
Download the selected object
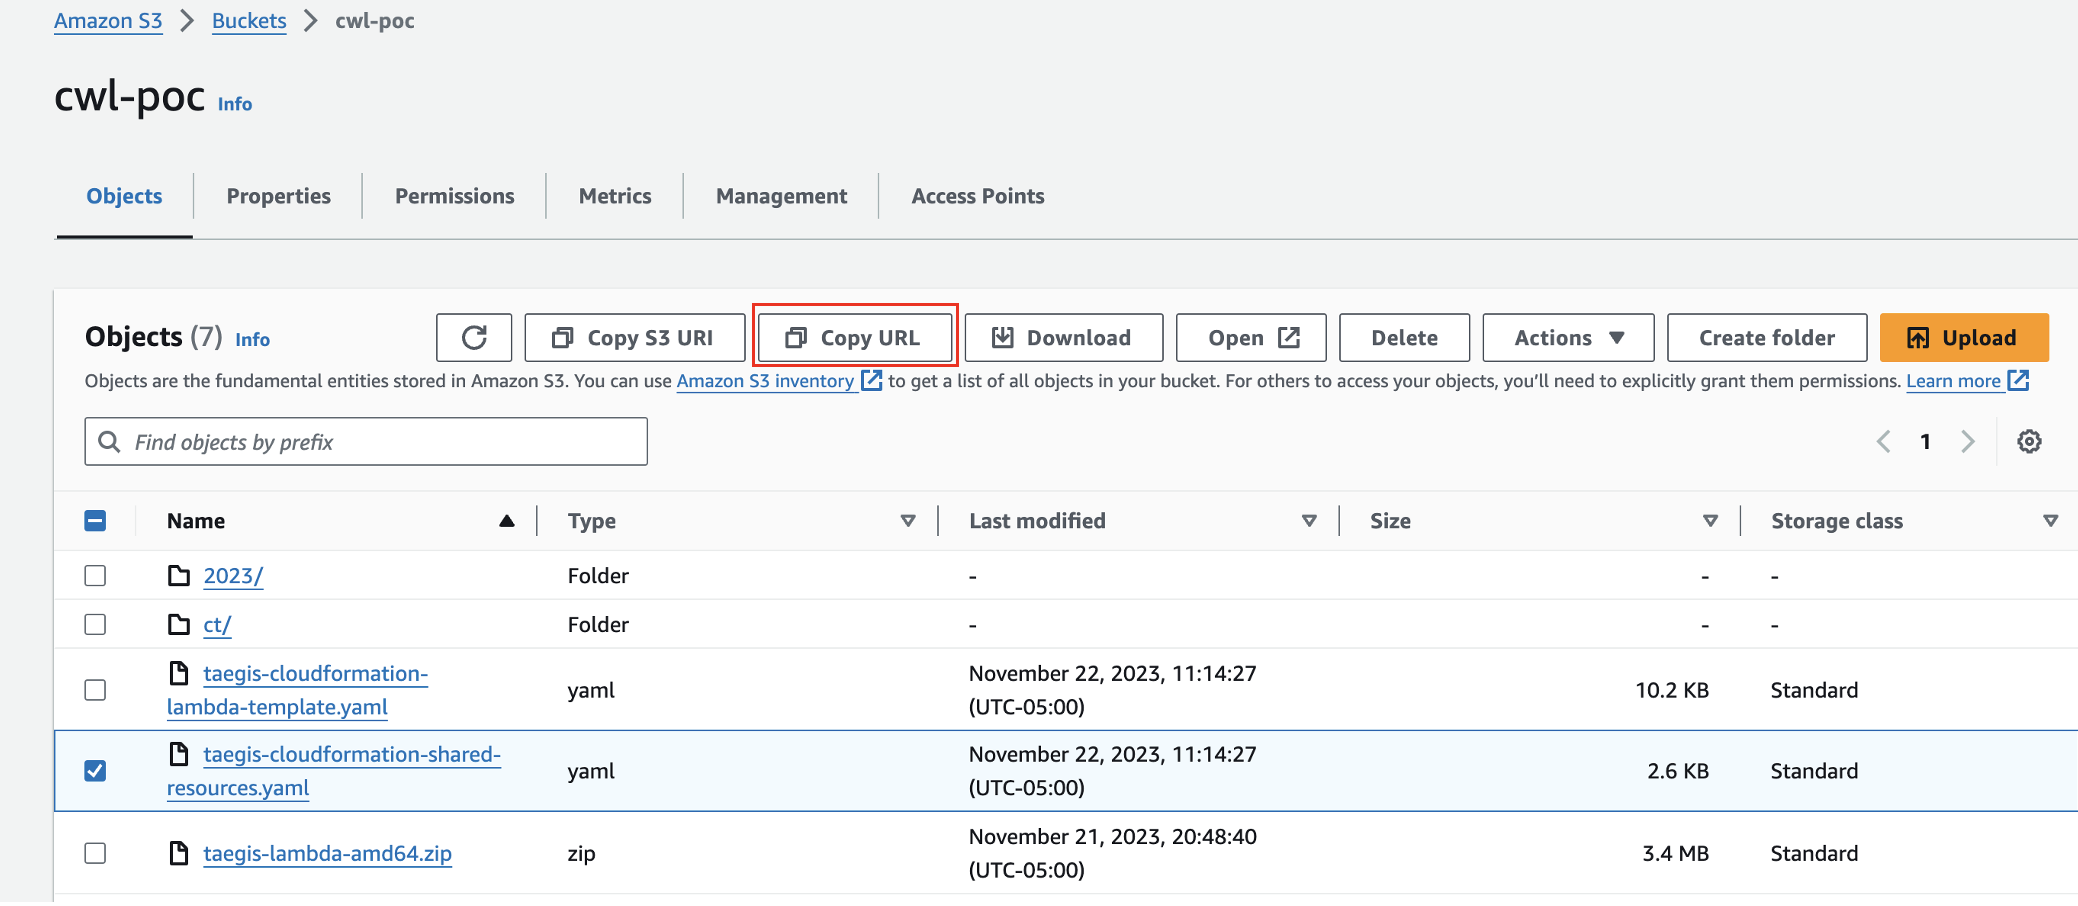point(1064,338)
